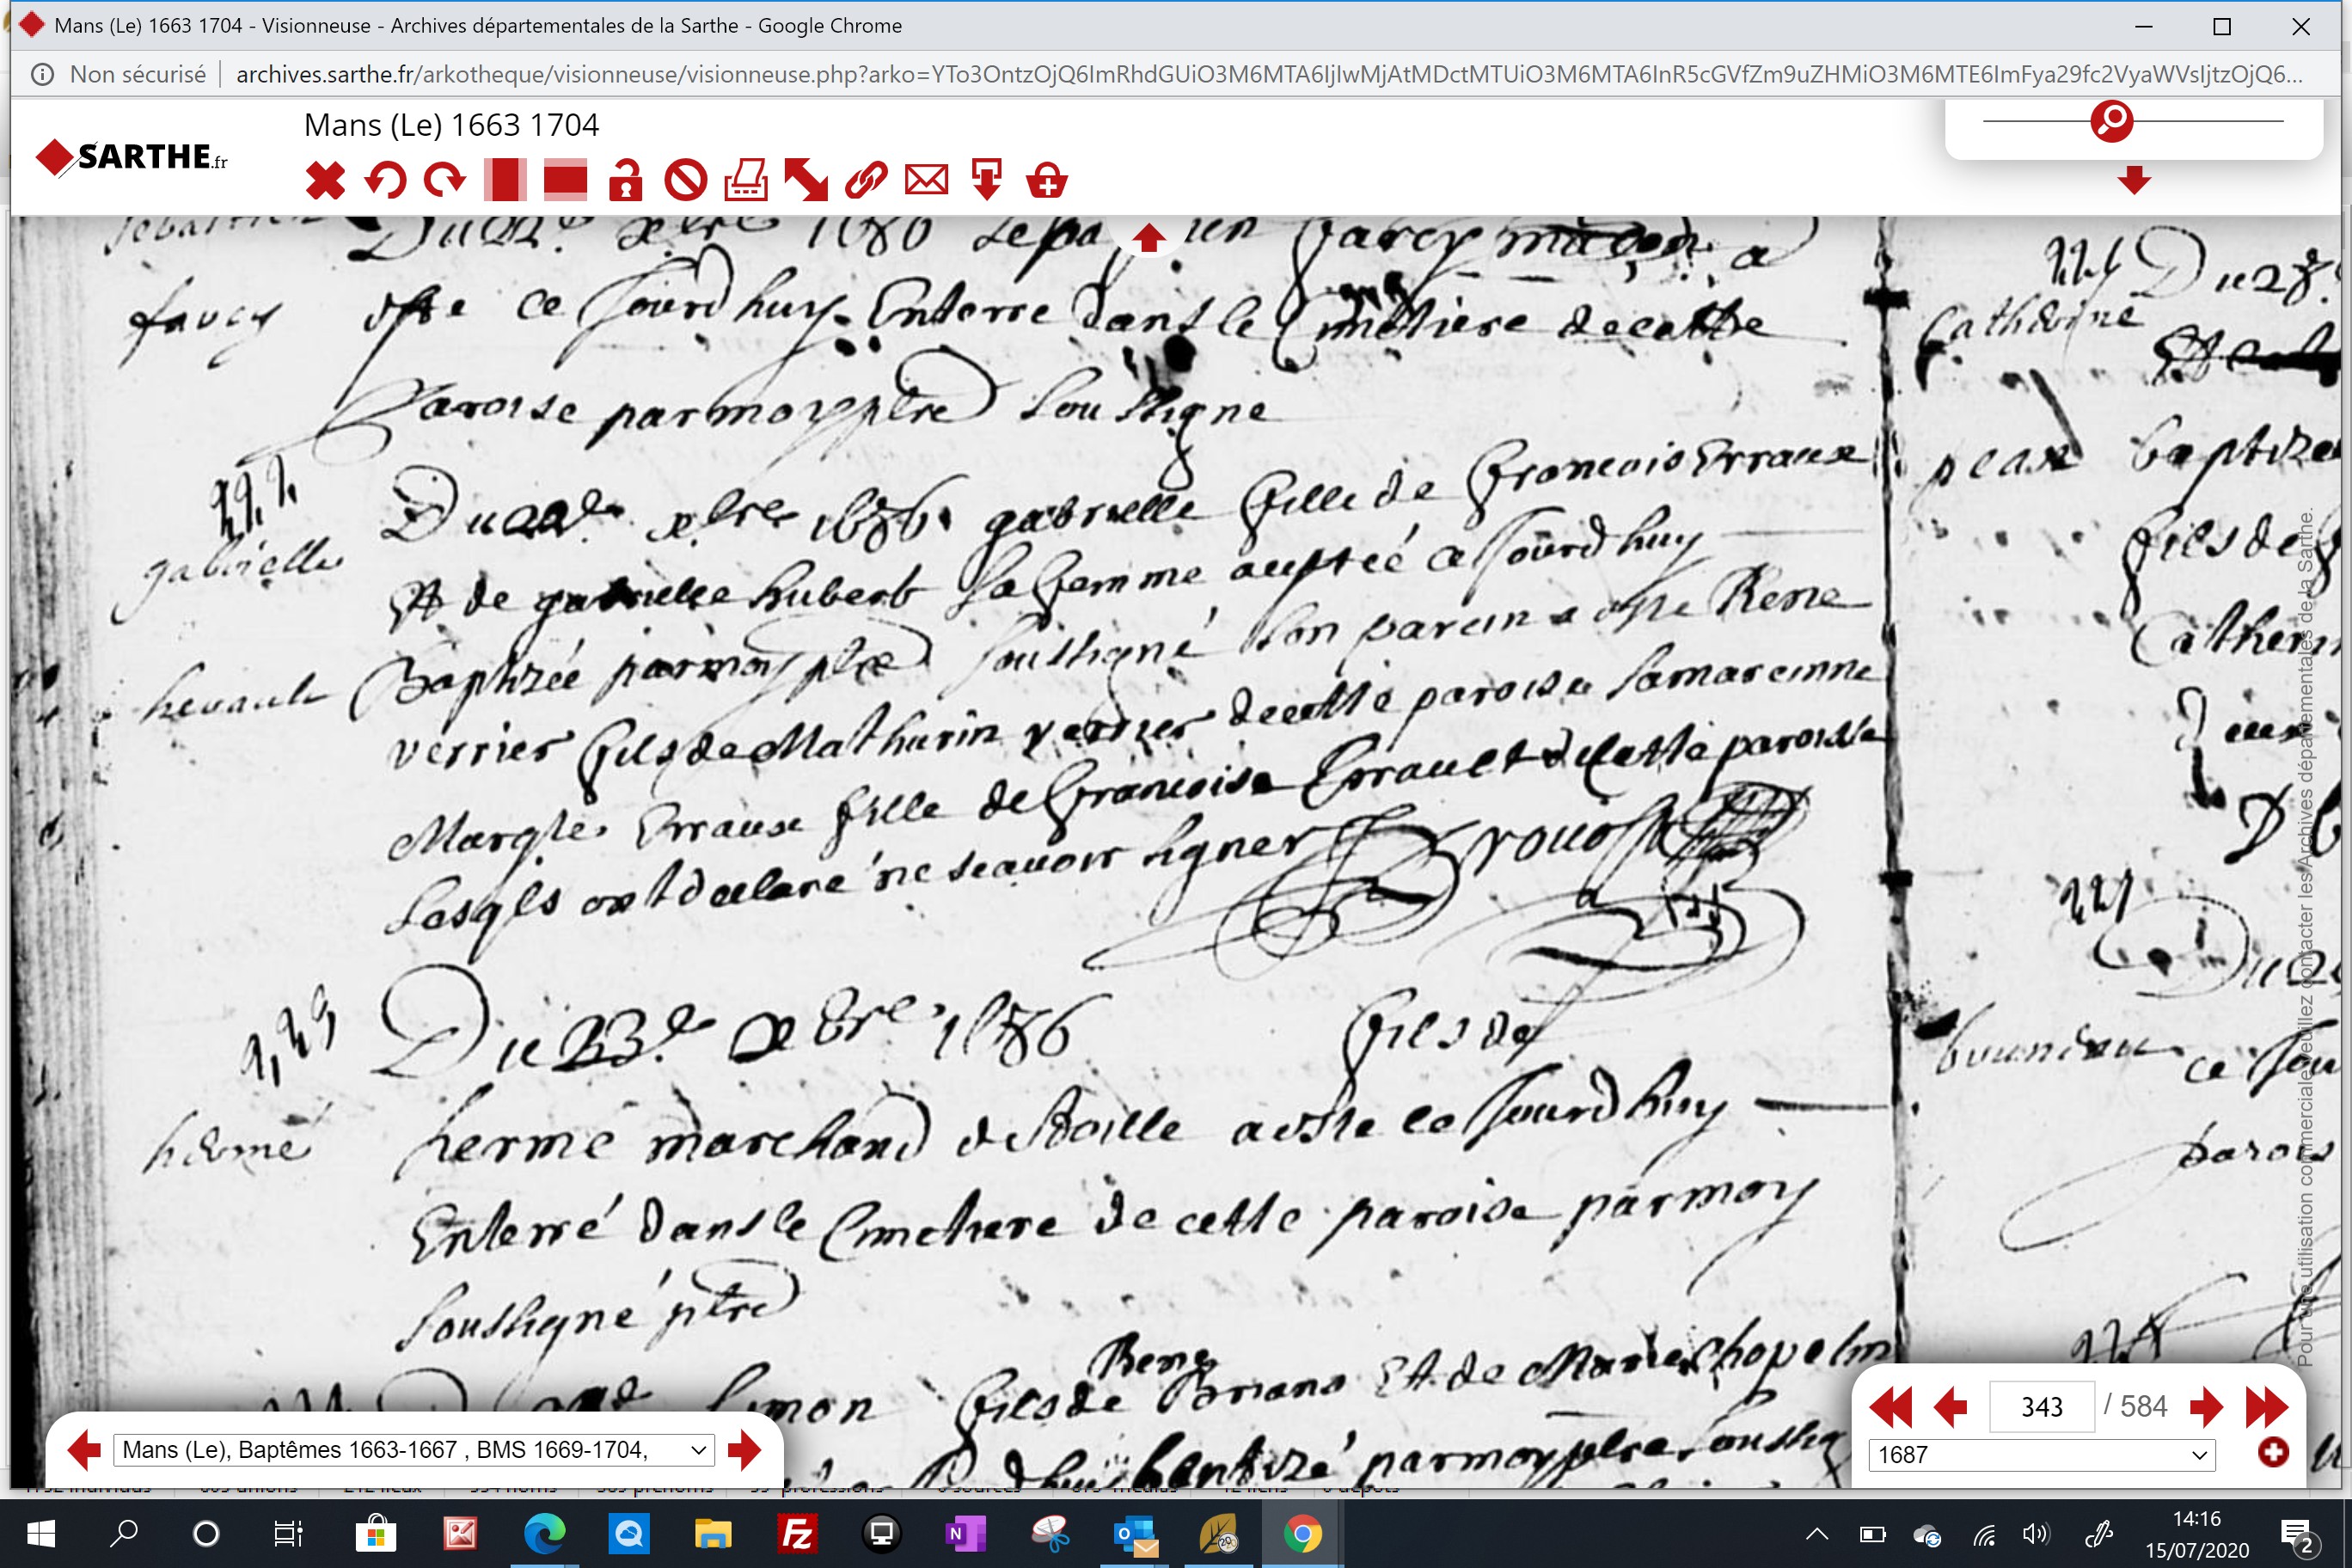Print the image with the printer icon
Screen dimensions: 2352x1568
coord(746,181)
